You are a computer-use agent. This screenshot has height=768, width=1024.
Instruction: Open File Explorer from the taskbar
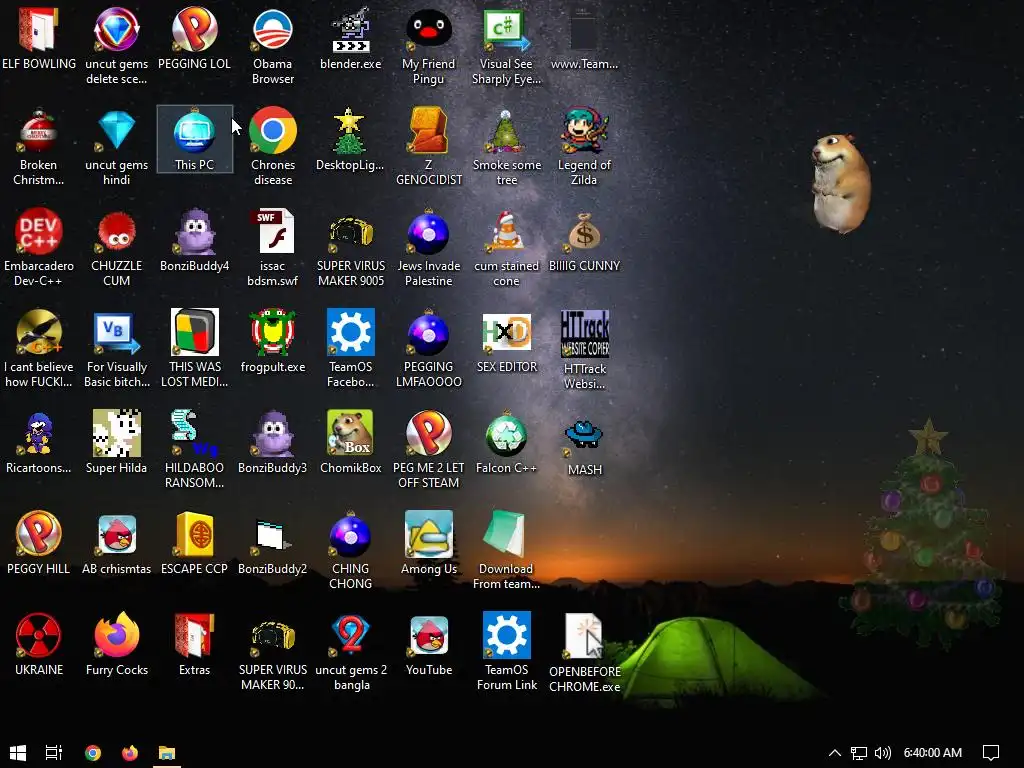tap(167, 752)
